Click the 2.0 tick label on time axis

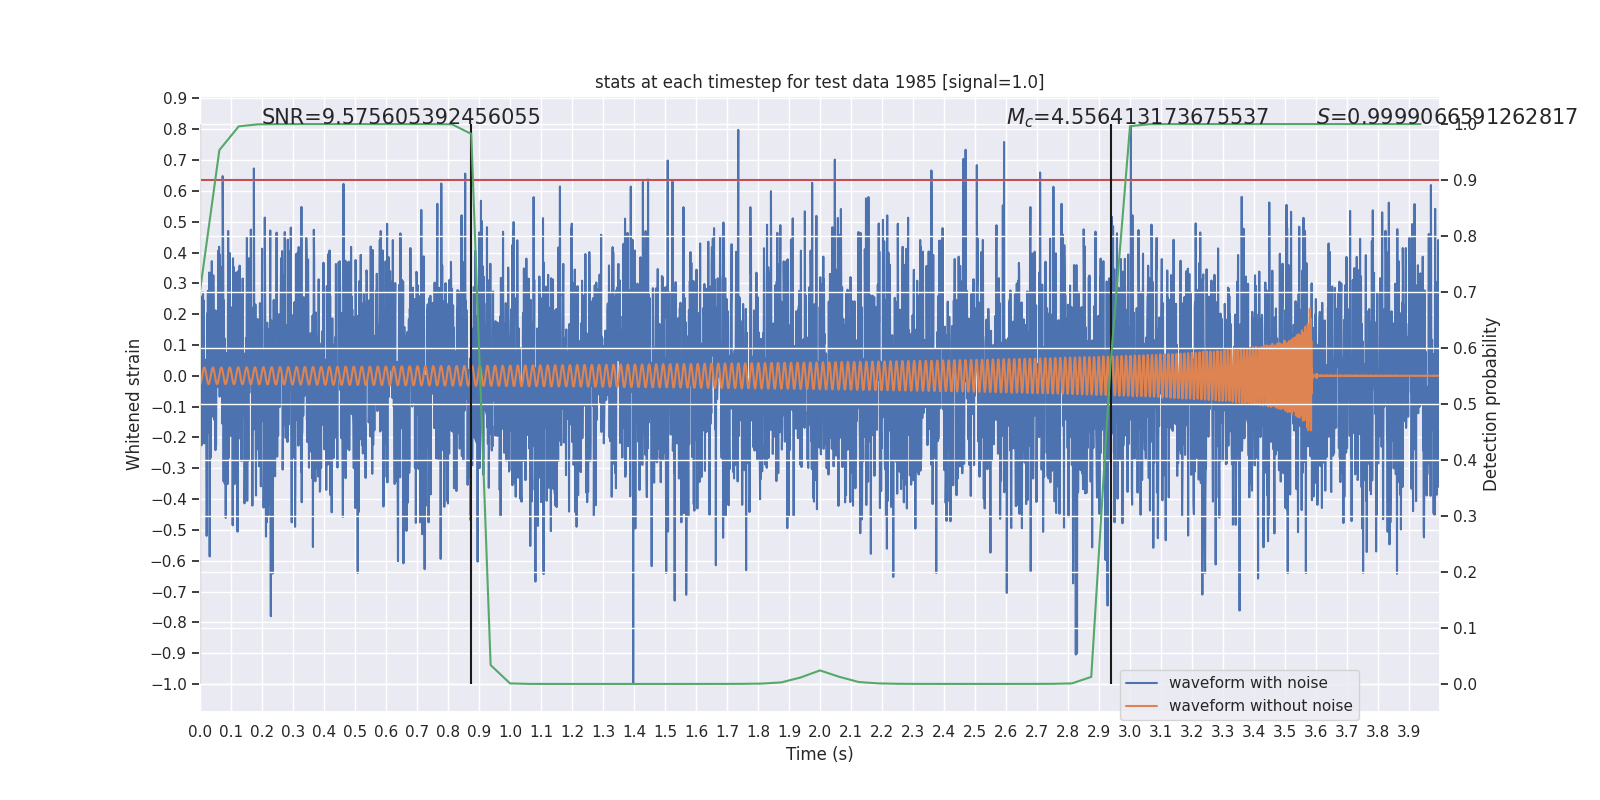(x=820, y=732)
